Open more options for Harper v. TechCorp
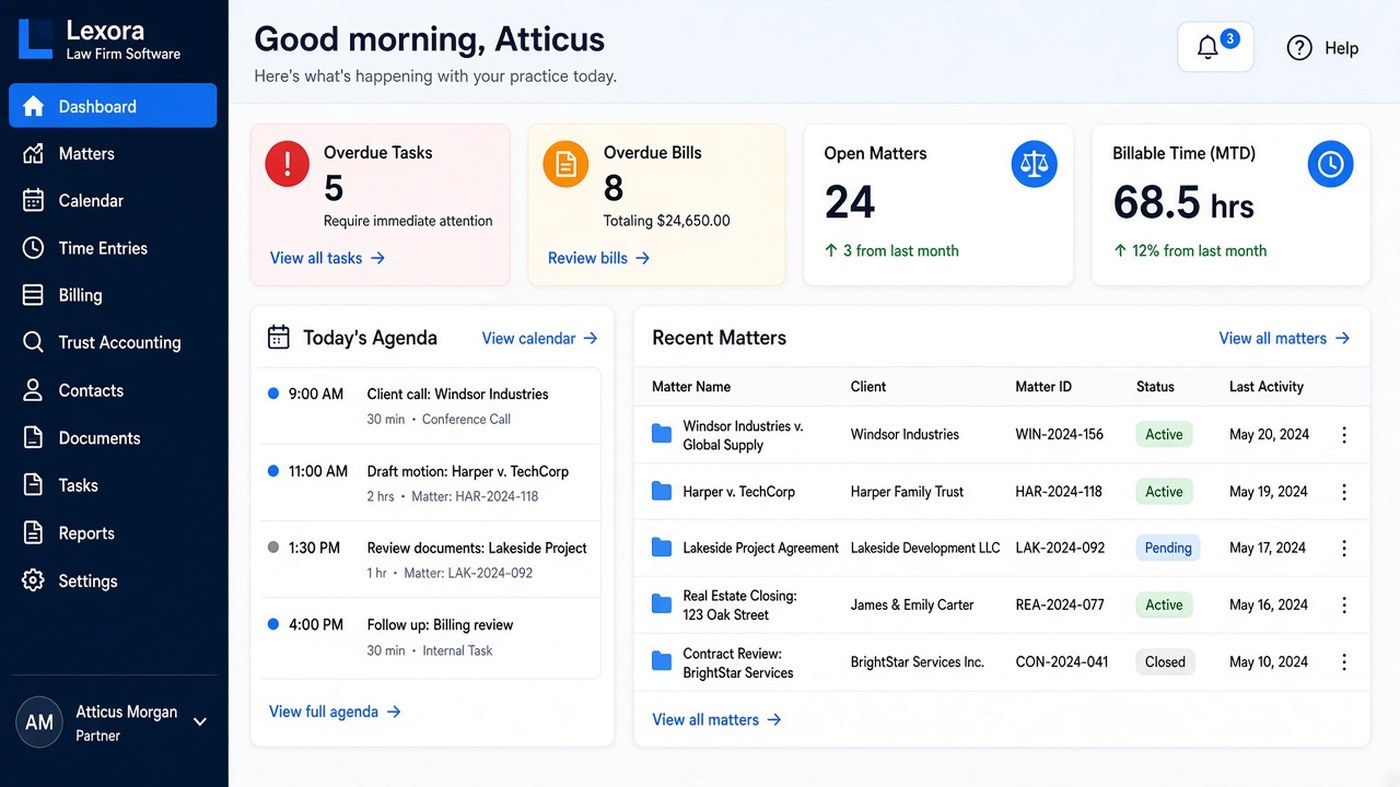 click(1344, 492)
